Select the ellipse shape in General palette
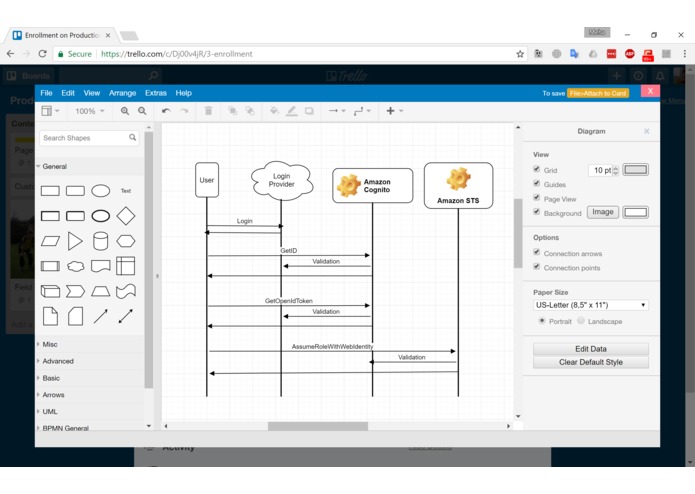 click(101, 191)
